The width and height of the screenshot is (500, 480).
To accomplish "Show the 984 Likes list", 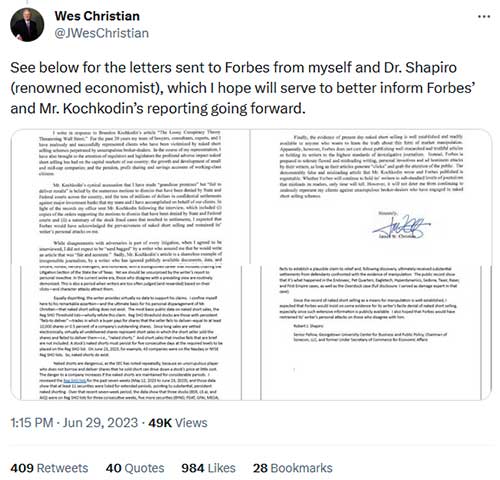I will point(208,468).
